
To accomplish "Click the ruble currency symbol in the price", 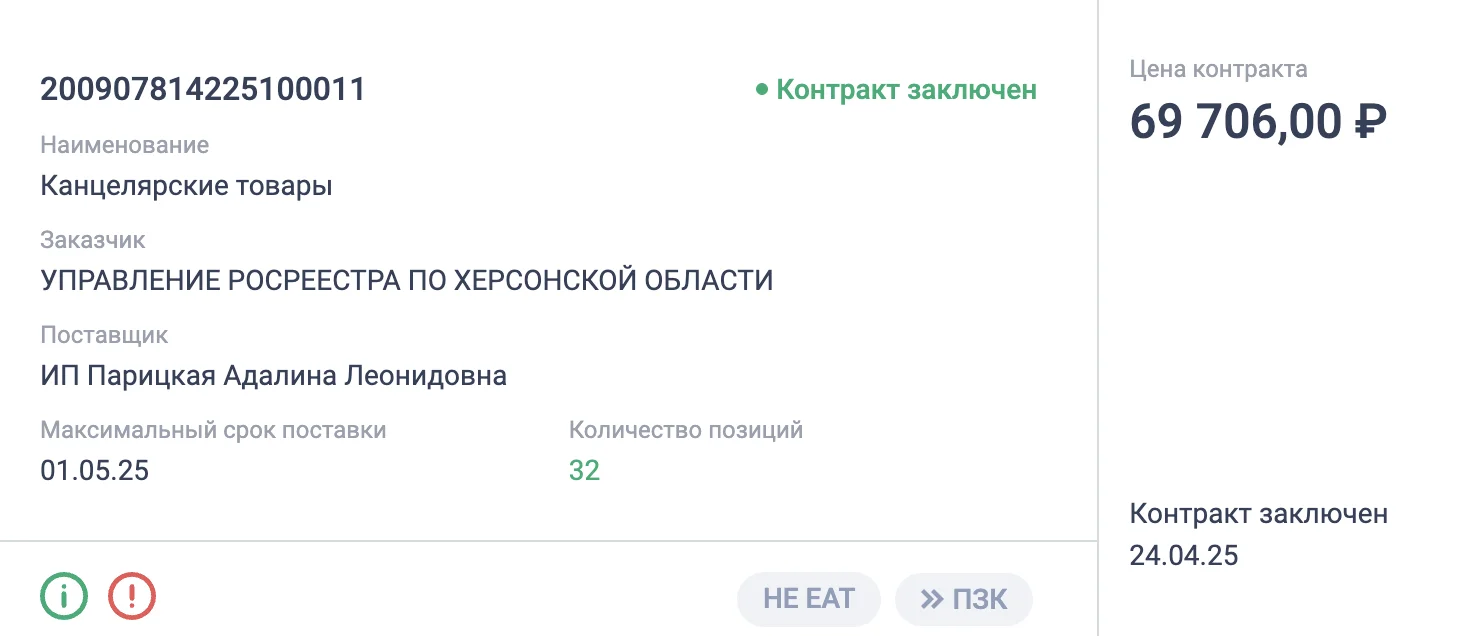I will pyautogui.click(x=1369, y=122).
